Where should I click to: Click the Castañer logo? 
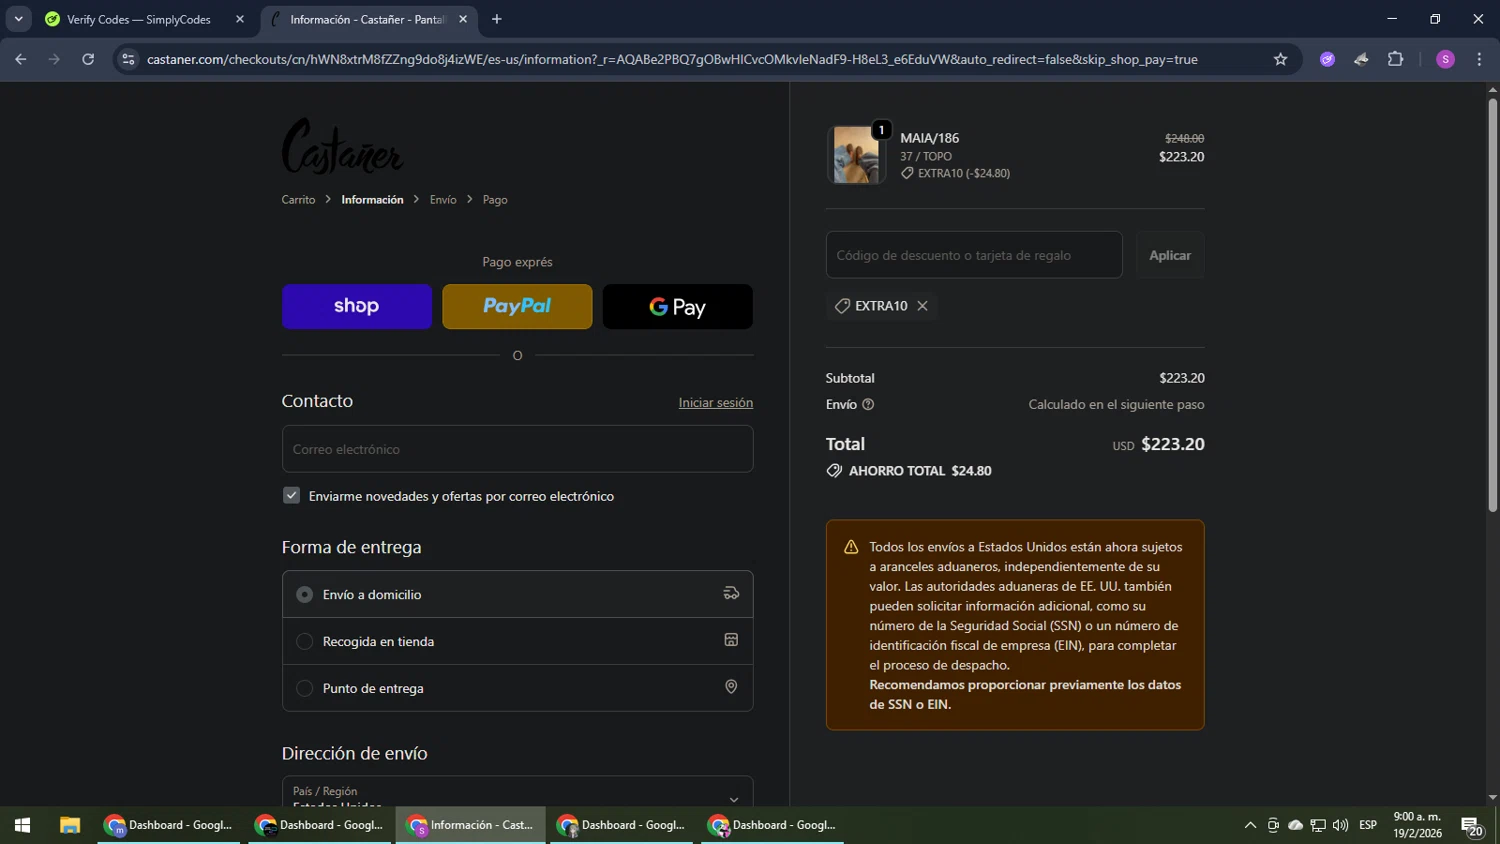pyautogui.click(x=342, y=146)
